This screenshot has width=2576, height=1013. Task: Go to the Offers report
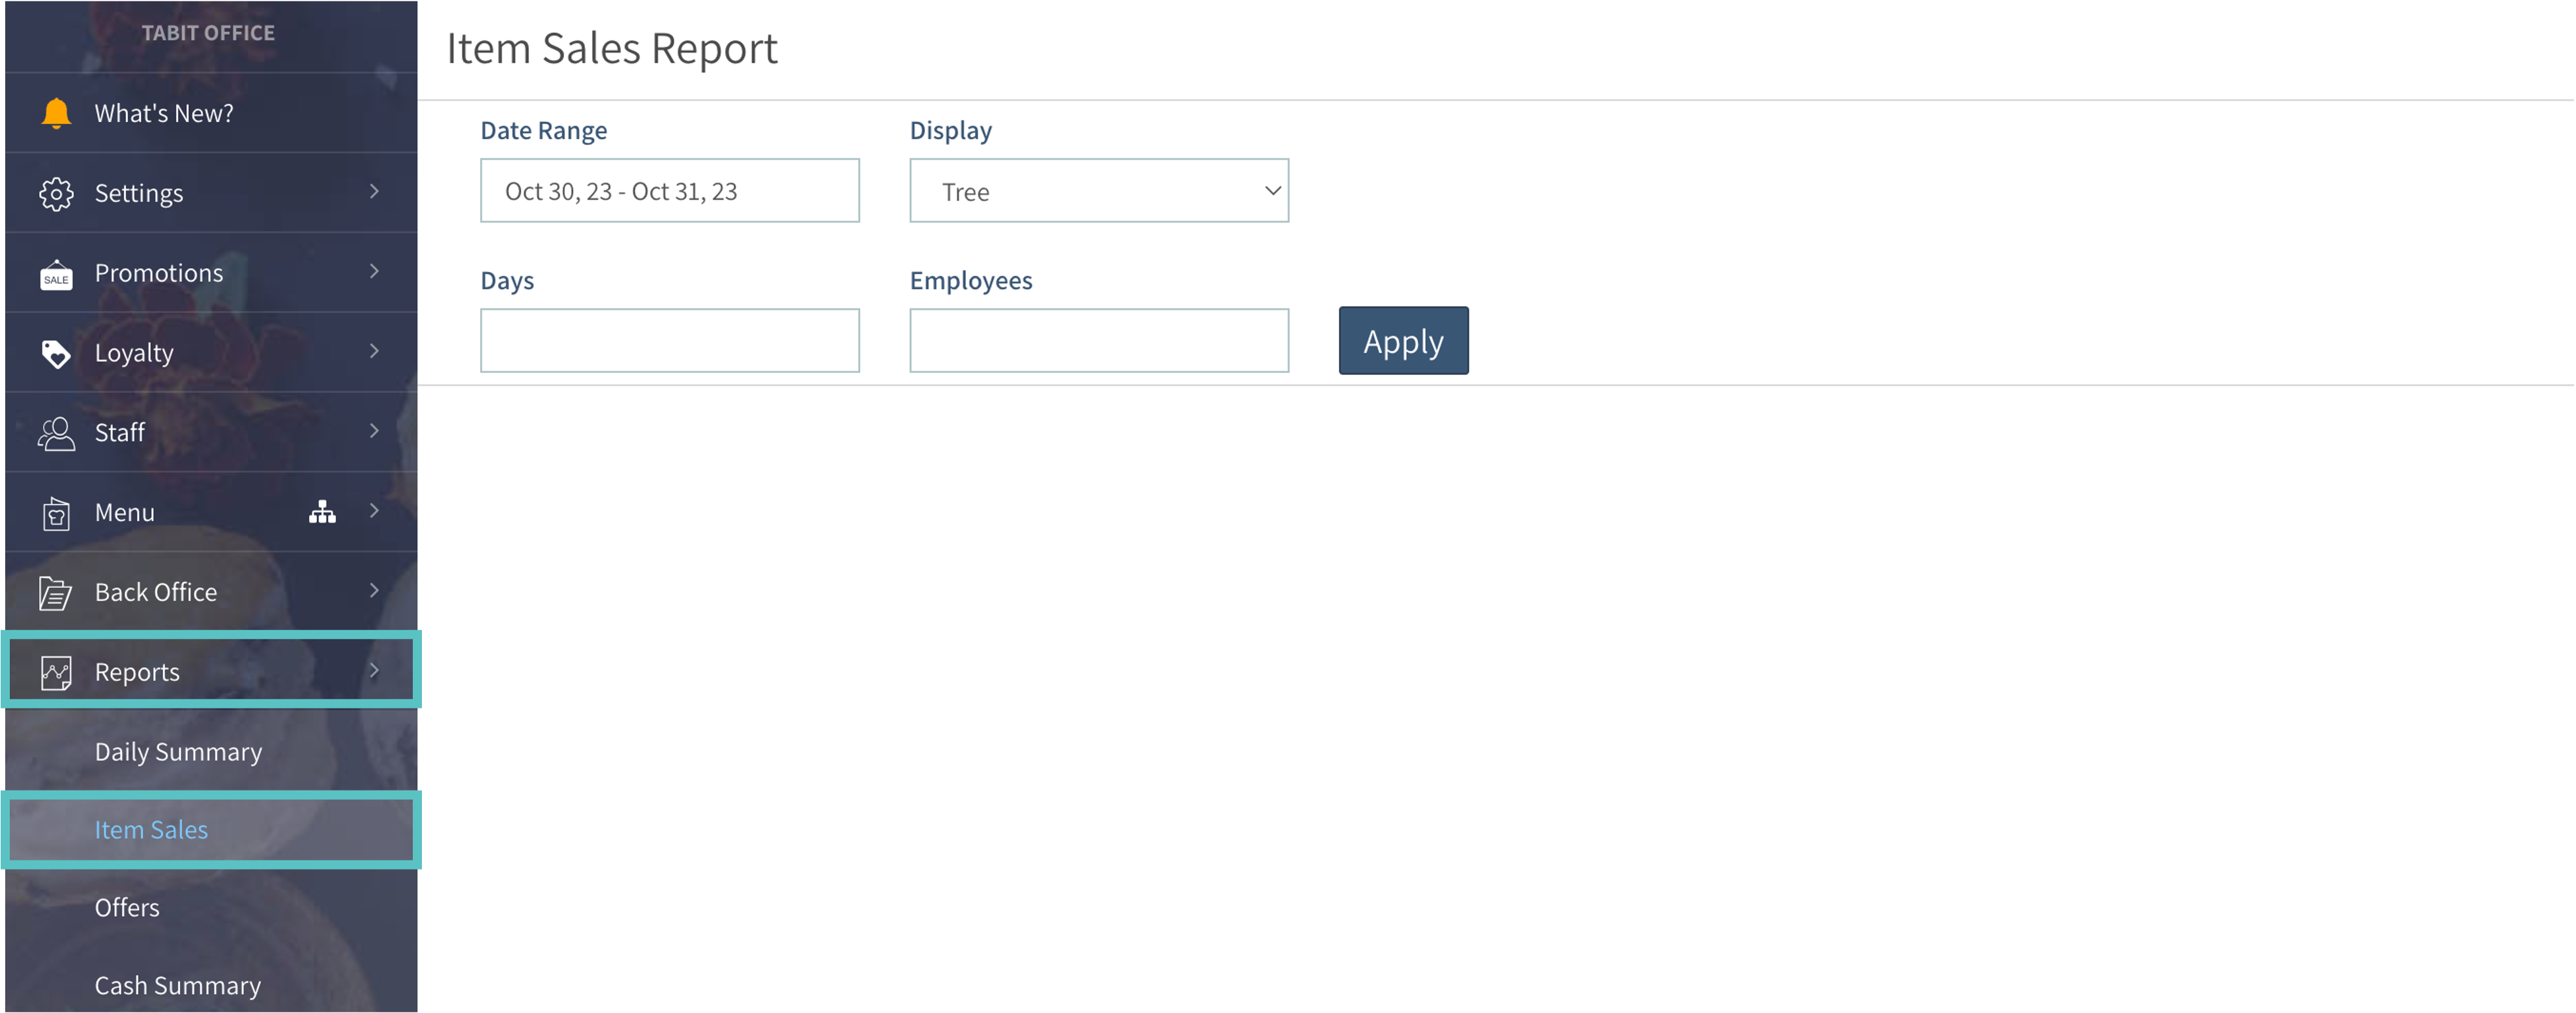tap(127, 907)
